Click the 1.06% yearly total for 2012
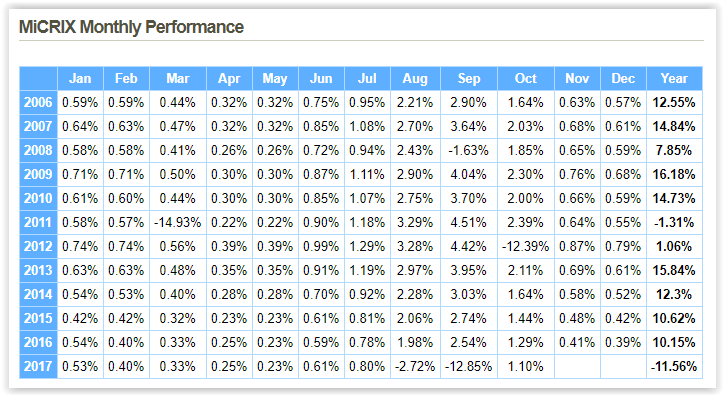The width and height of the screenshot is (724, 396). coord(675,246)
